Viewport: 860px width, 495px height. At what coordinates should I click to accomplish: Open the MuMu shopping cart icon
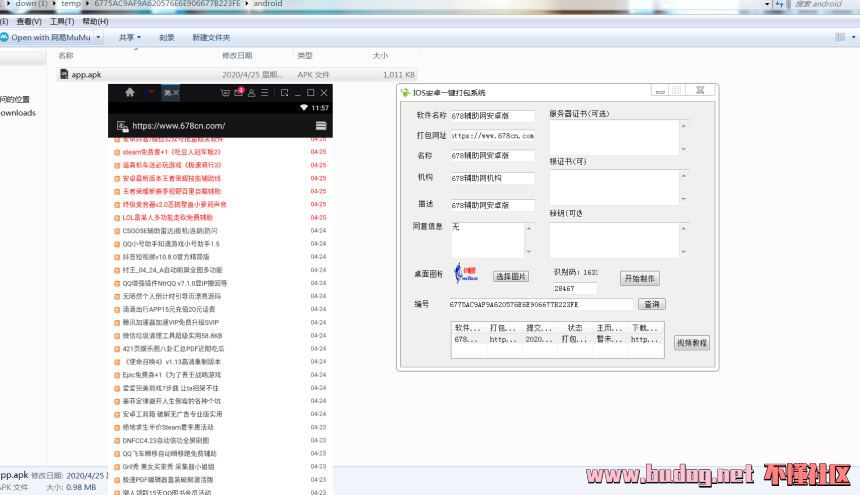pyautogui.click(x=225, y=93)
